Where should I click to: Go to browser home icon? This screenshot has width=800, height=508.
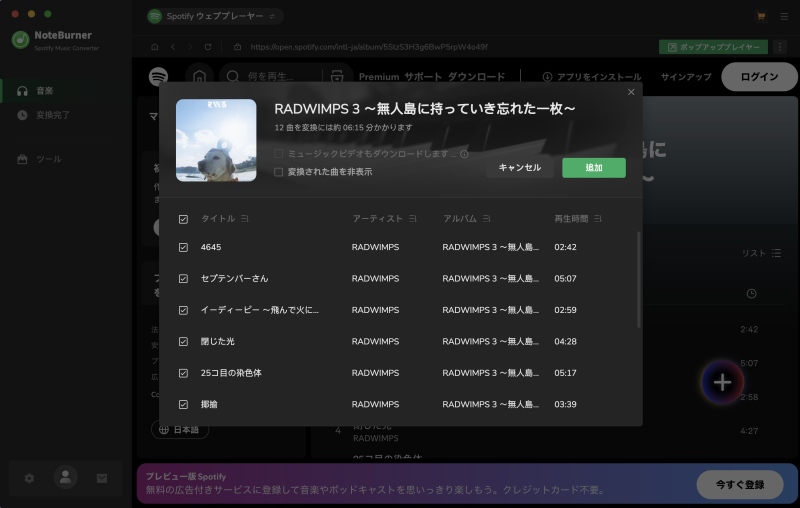[x=155, y=47]
